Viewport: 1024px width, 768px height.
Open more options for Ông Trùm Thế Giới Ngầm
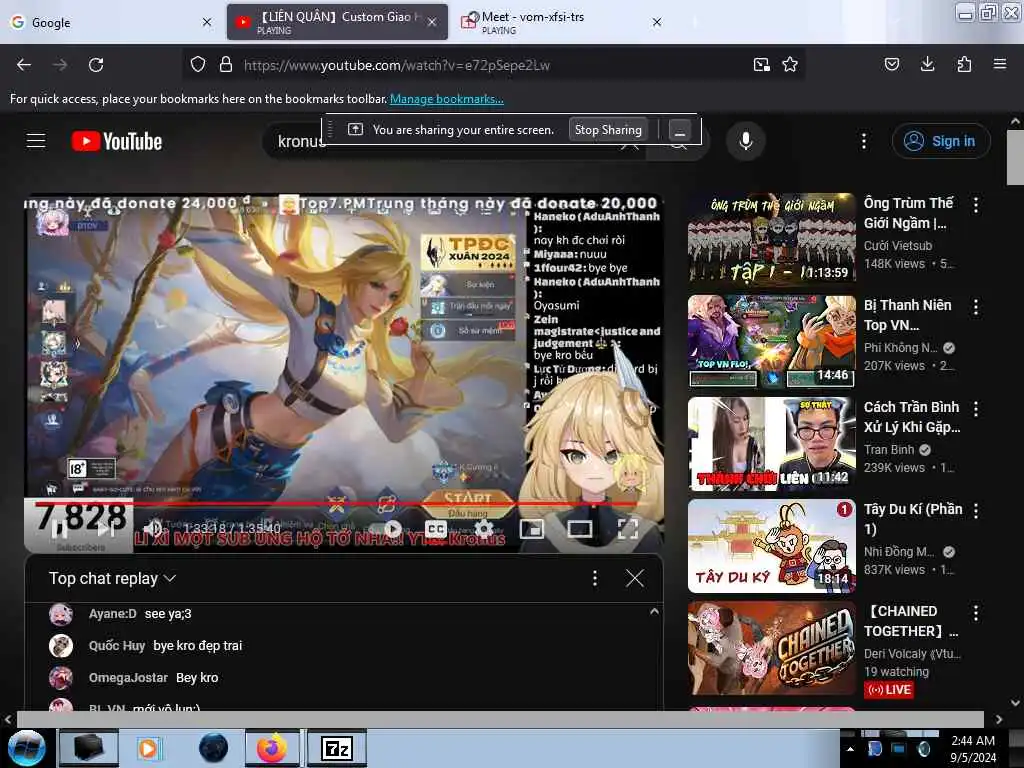coord(976,205)
